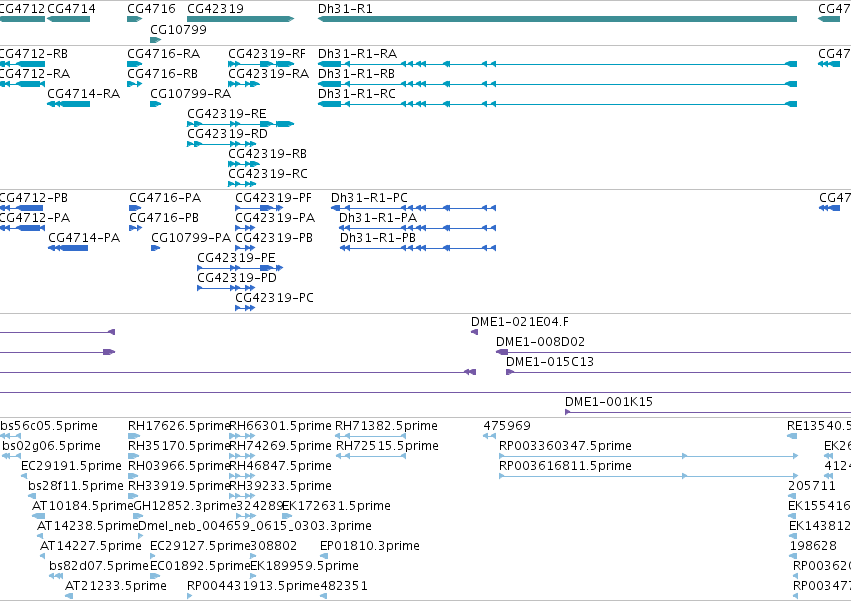Open transcript CG42319-RC
This screenshot has width=851, height=601.
click(x=242, y=184)
